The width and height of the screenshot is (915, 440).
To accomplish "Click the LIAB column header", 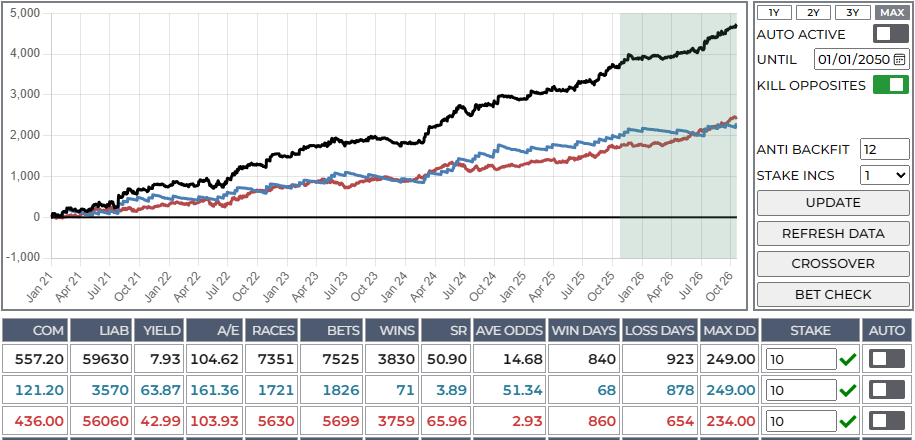I will pos(102,330).
